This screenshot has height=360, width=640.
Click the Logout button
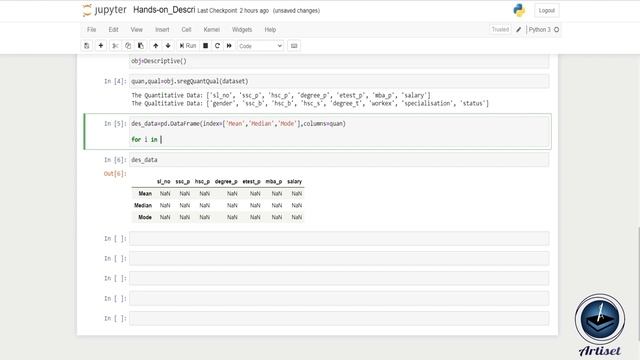coord(547,11)
